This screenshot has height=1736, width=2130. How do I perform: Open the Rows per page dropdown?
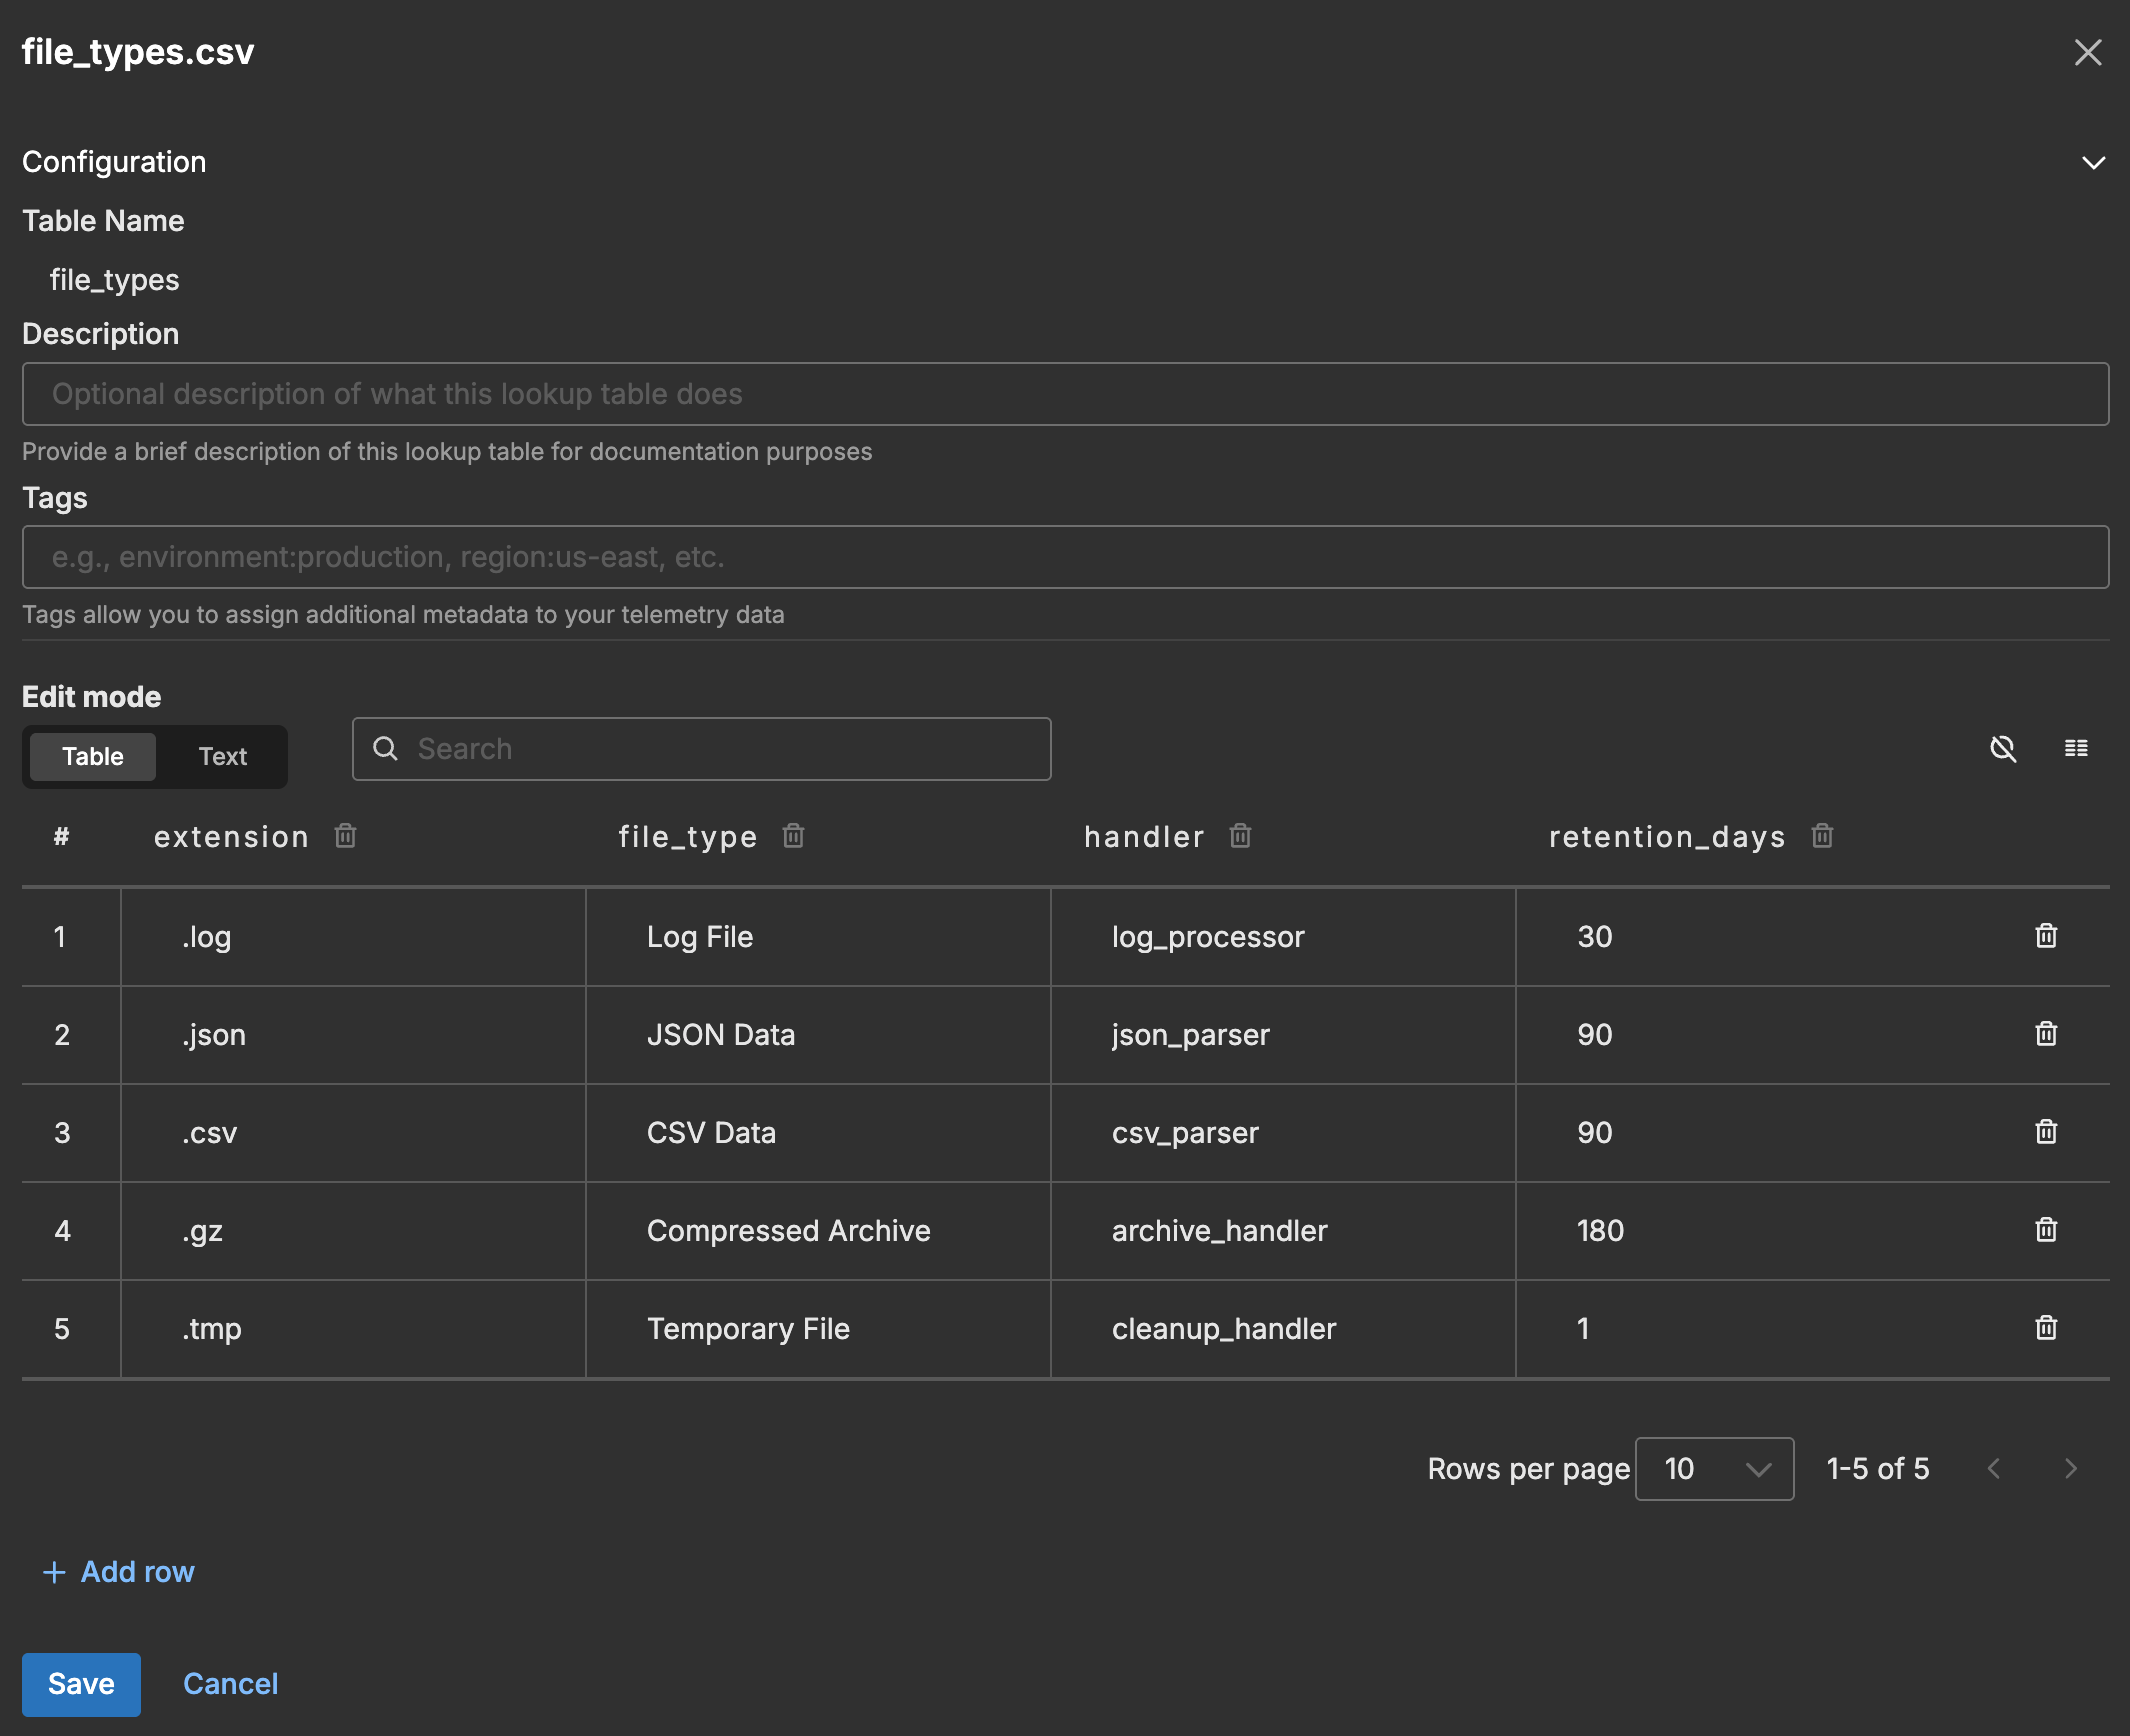(1713, 1469)
